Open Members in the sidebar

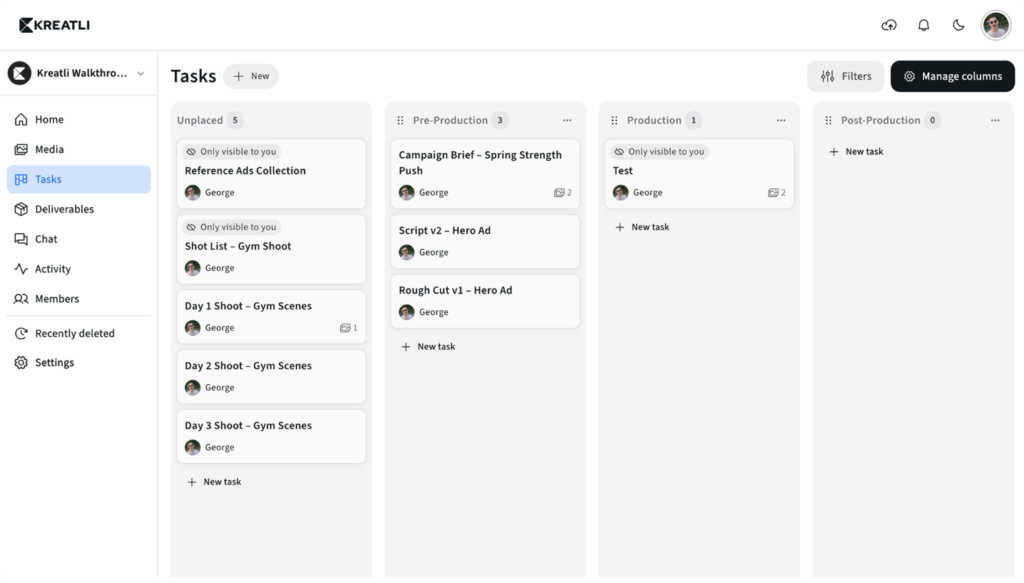(79, 299)
